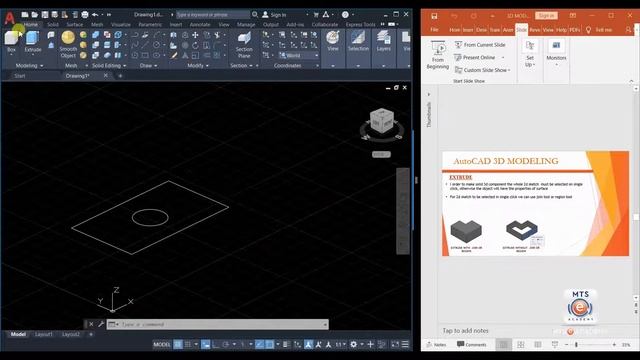
Task: Click the ViewCube in the drawing area
Action: pos(382,122)
